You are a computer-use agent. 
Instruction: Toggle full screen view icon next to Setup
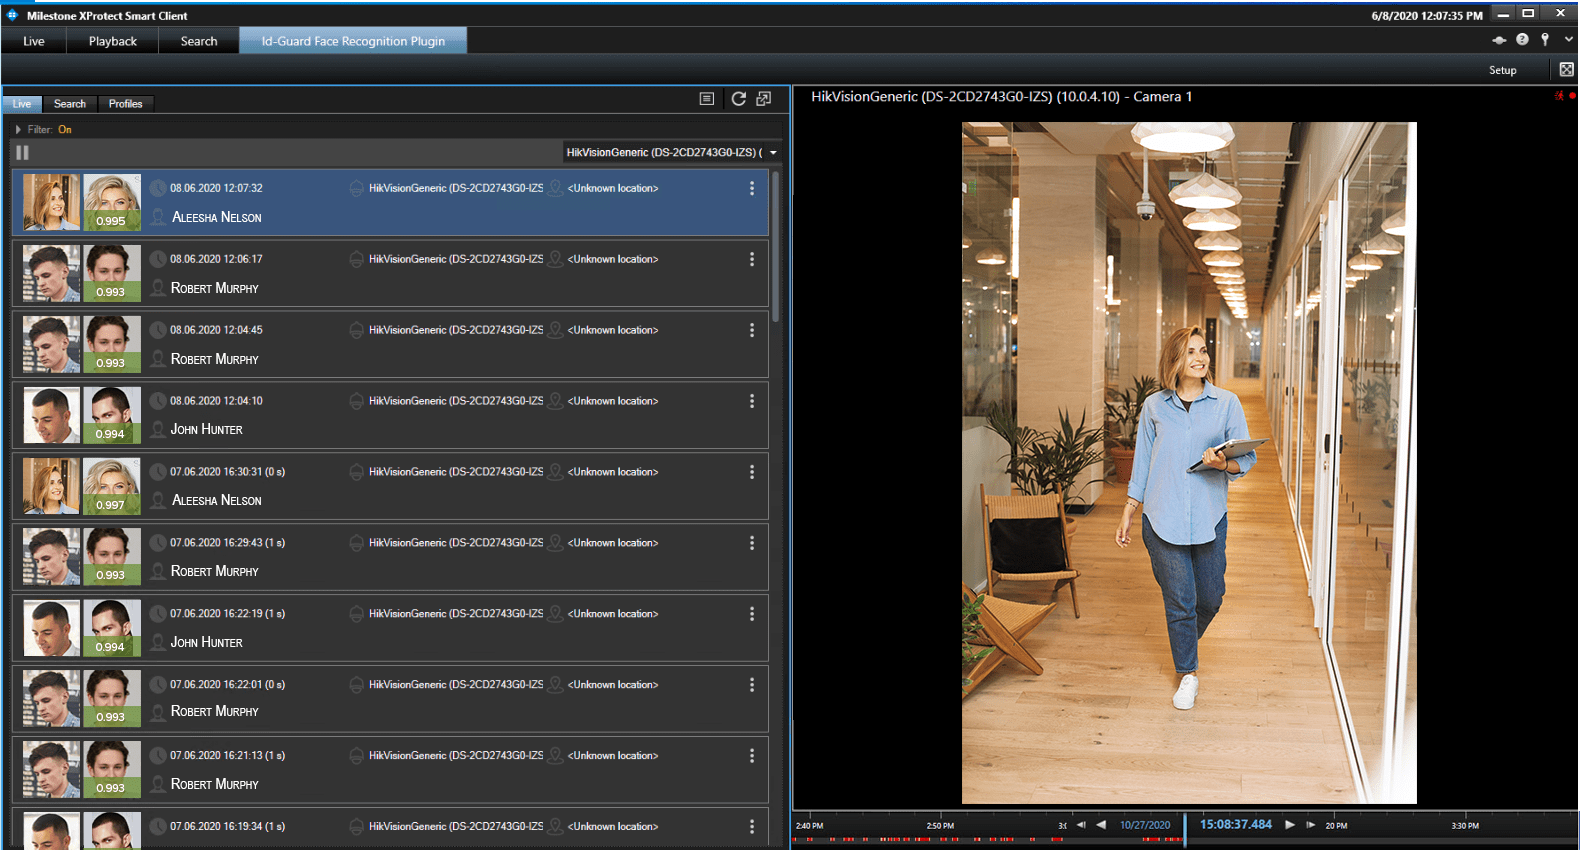1566,69
